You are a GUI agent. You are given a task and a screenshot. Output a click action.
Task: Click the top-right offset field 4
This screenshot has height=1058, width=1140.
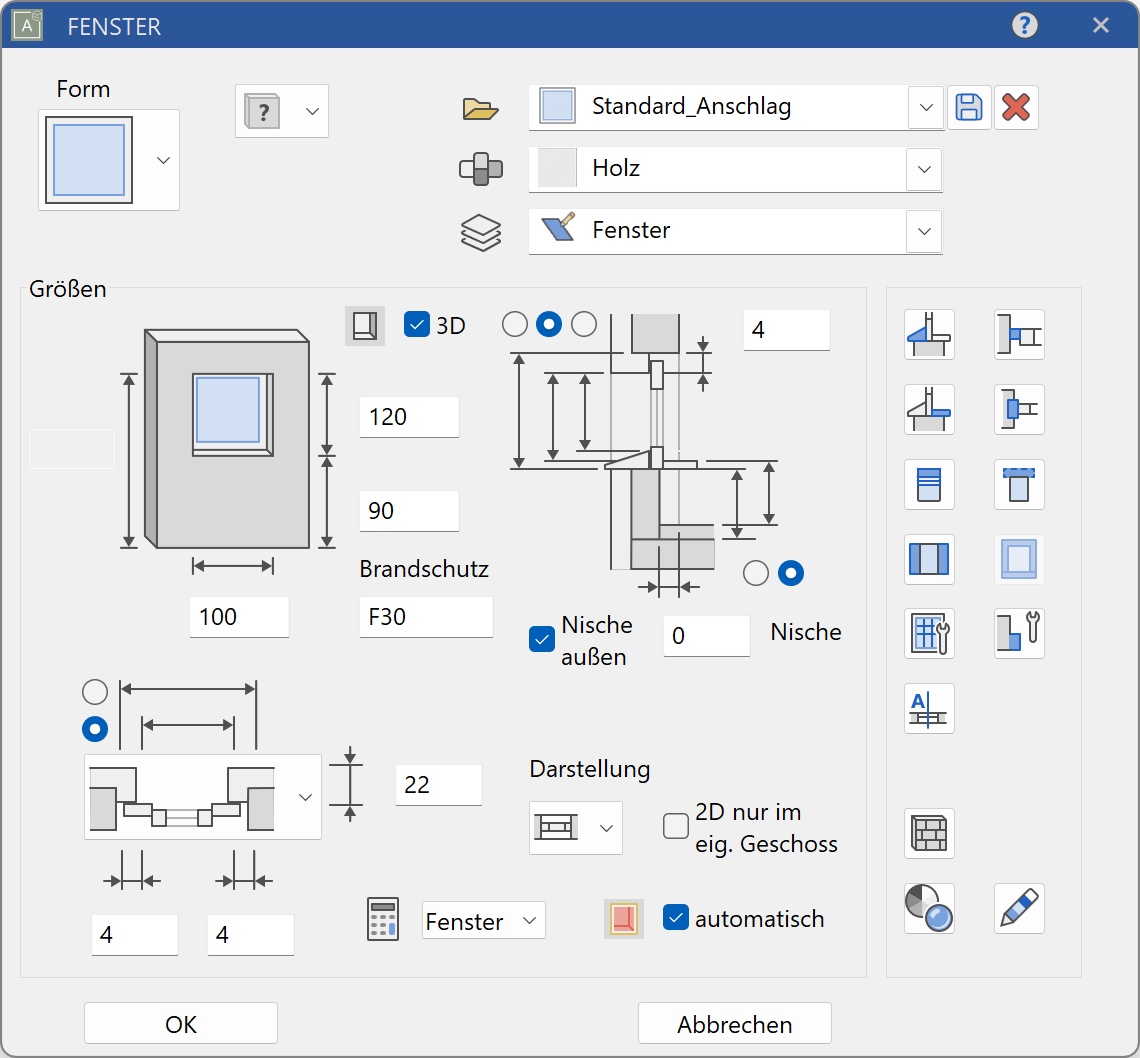click(787, 330)
